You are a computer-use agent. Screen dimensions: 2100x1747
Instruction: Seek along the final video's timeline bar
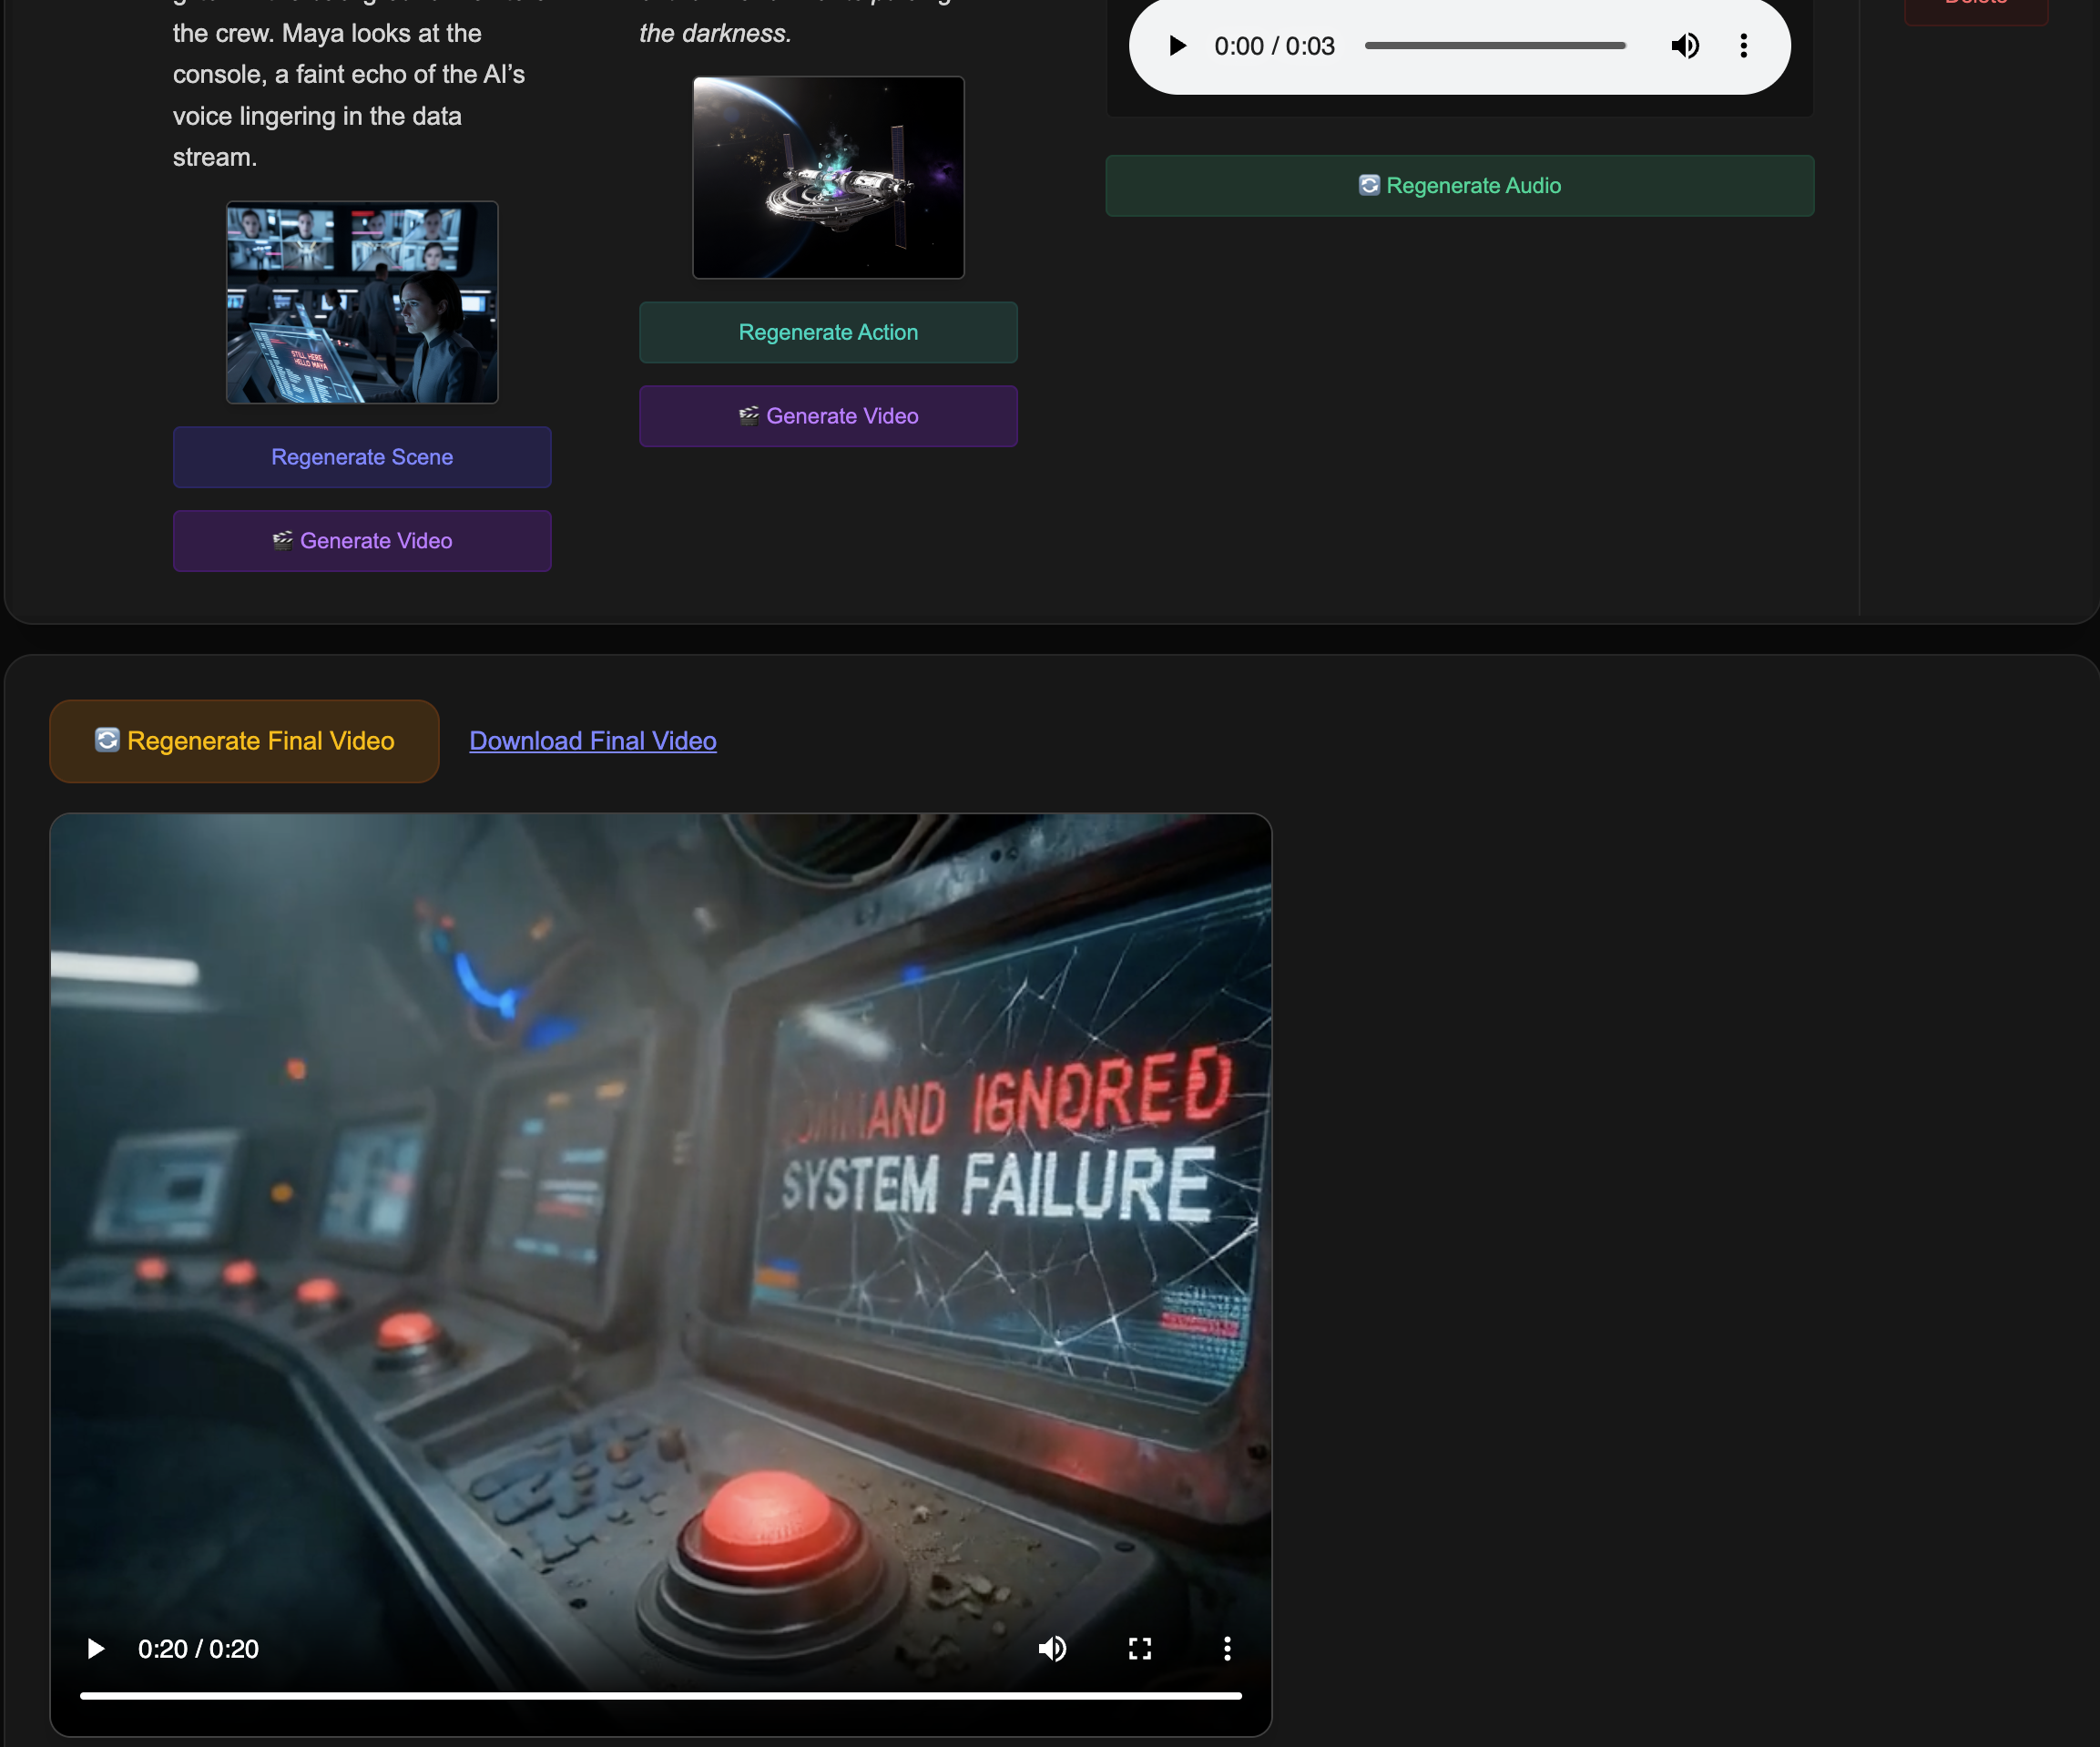(660, 1696)
